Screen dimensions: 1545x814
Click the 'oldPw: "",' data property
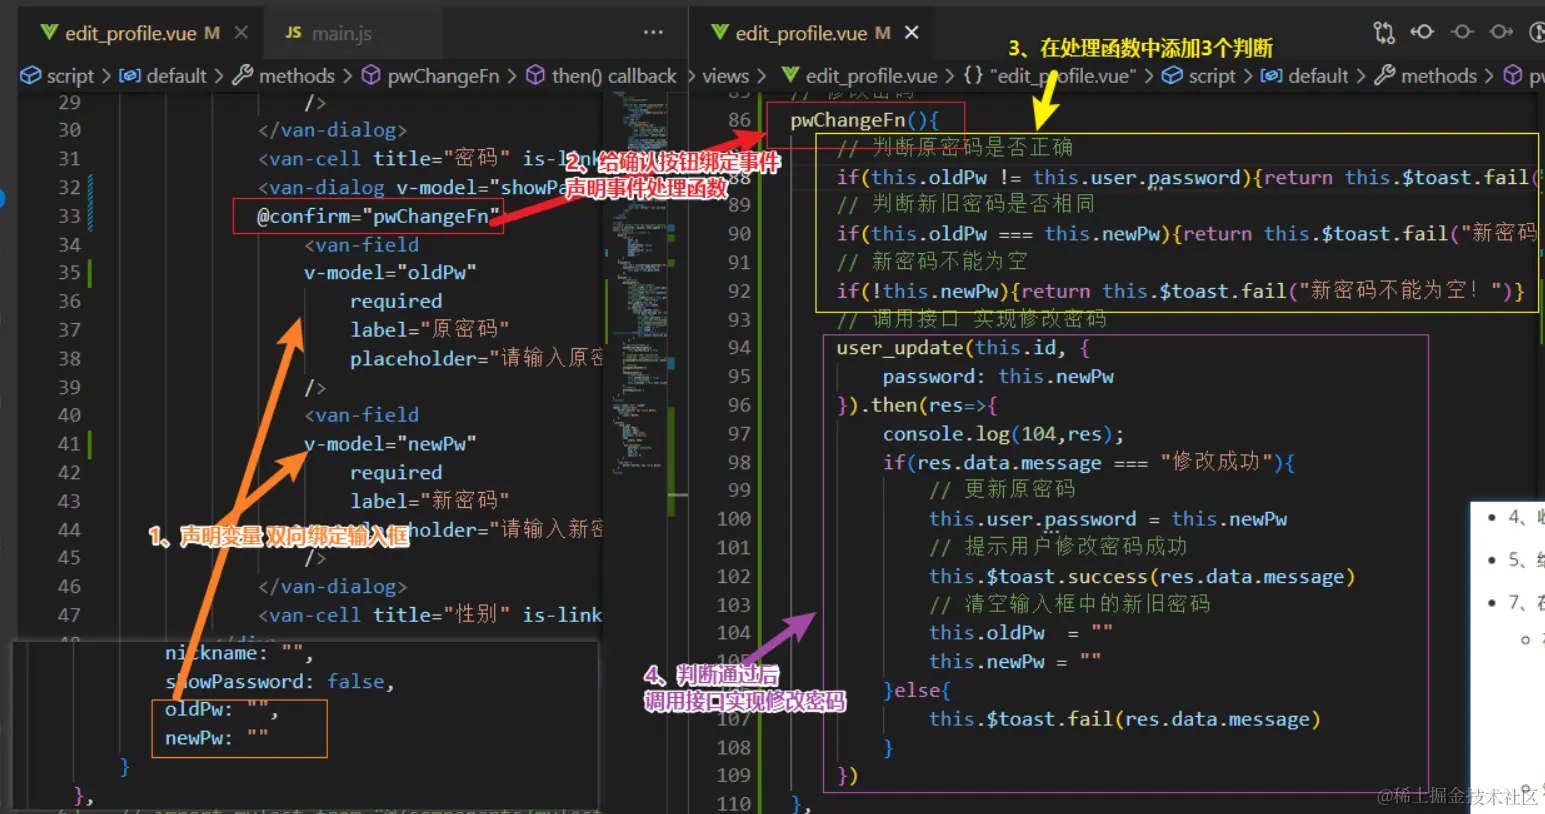222,709
